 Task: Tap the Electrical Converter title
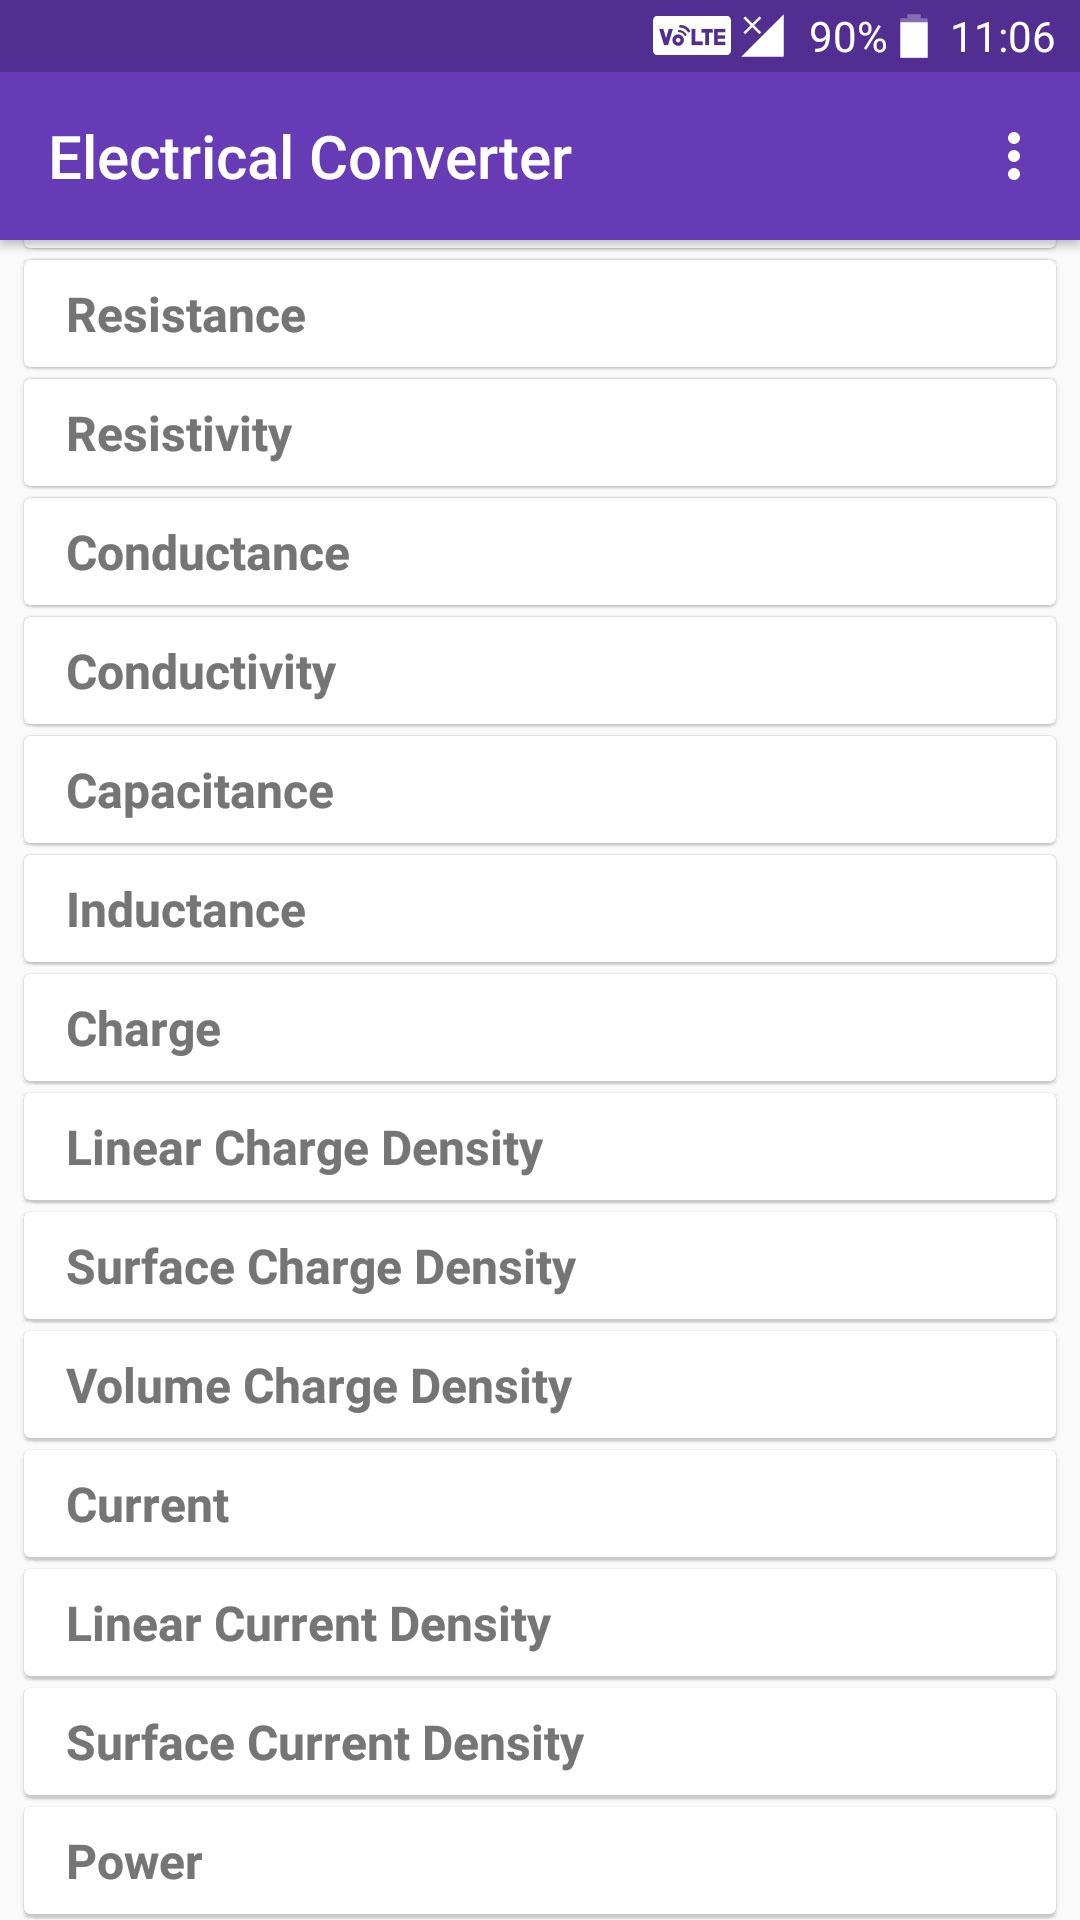310,158
